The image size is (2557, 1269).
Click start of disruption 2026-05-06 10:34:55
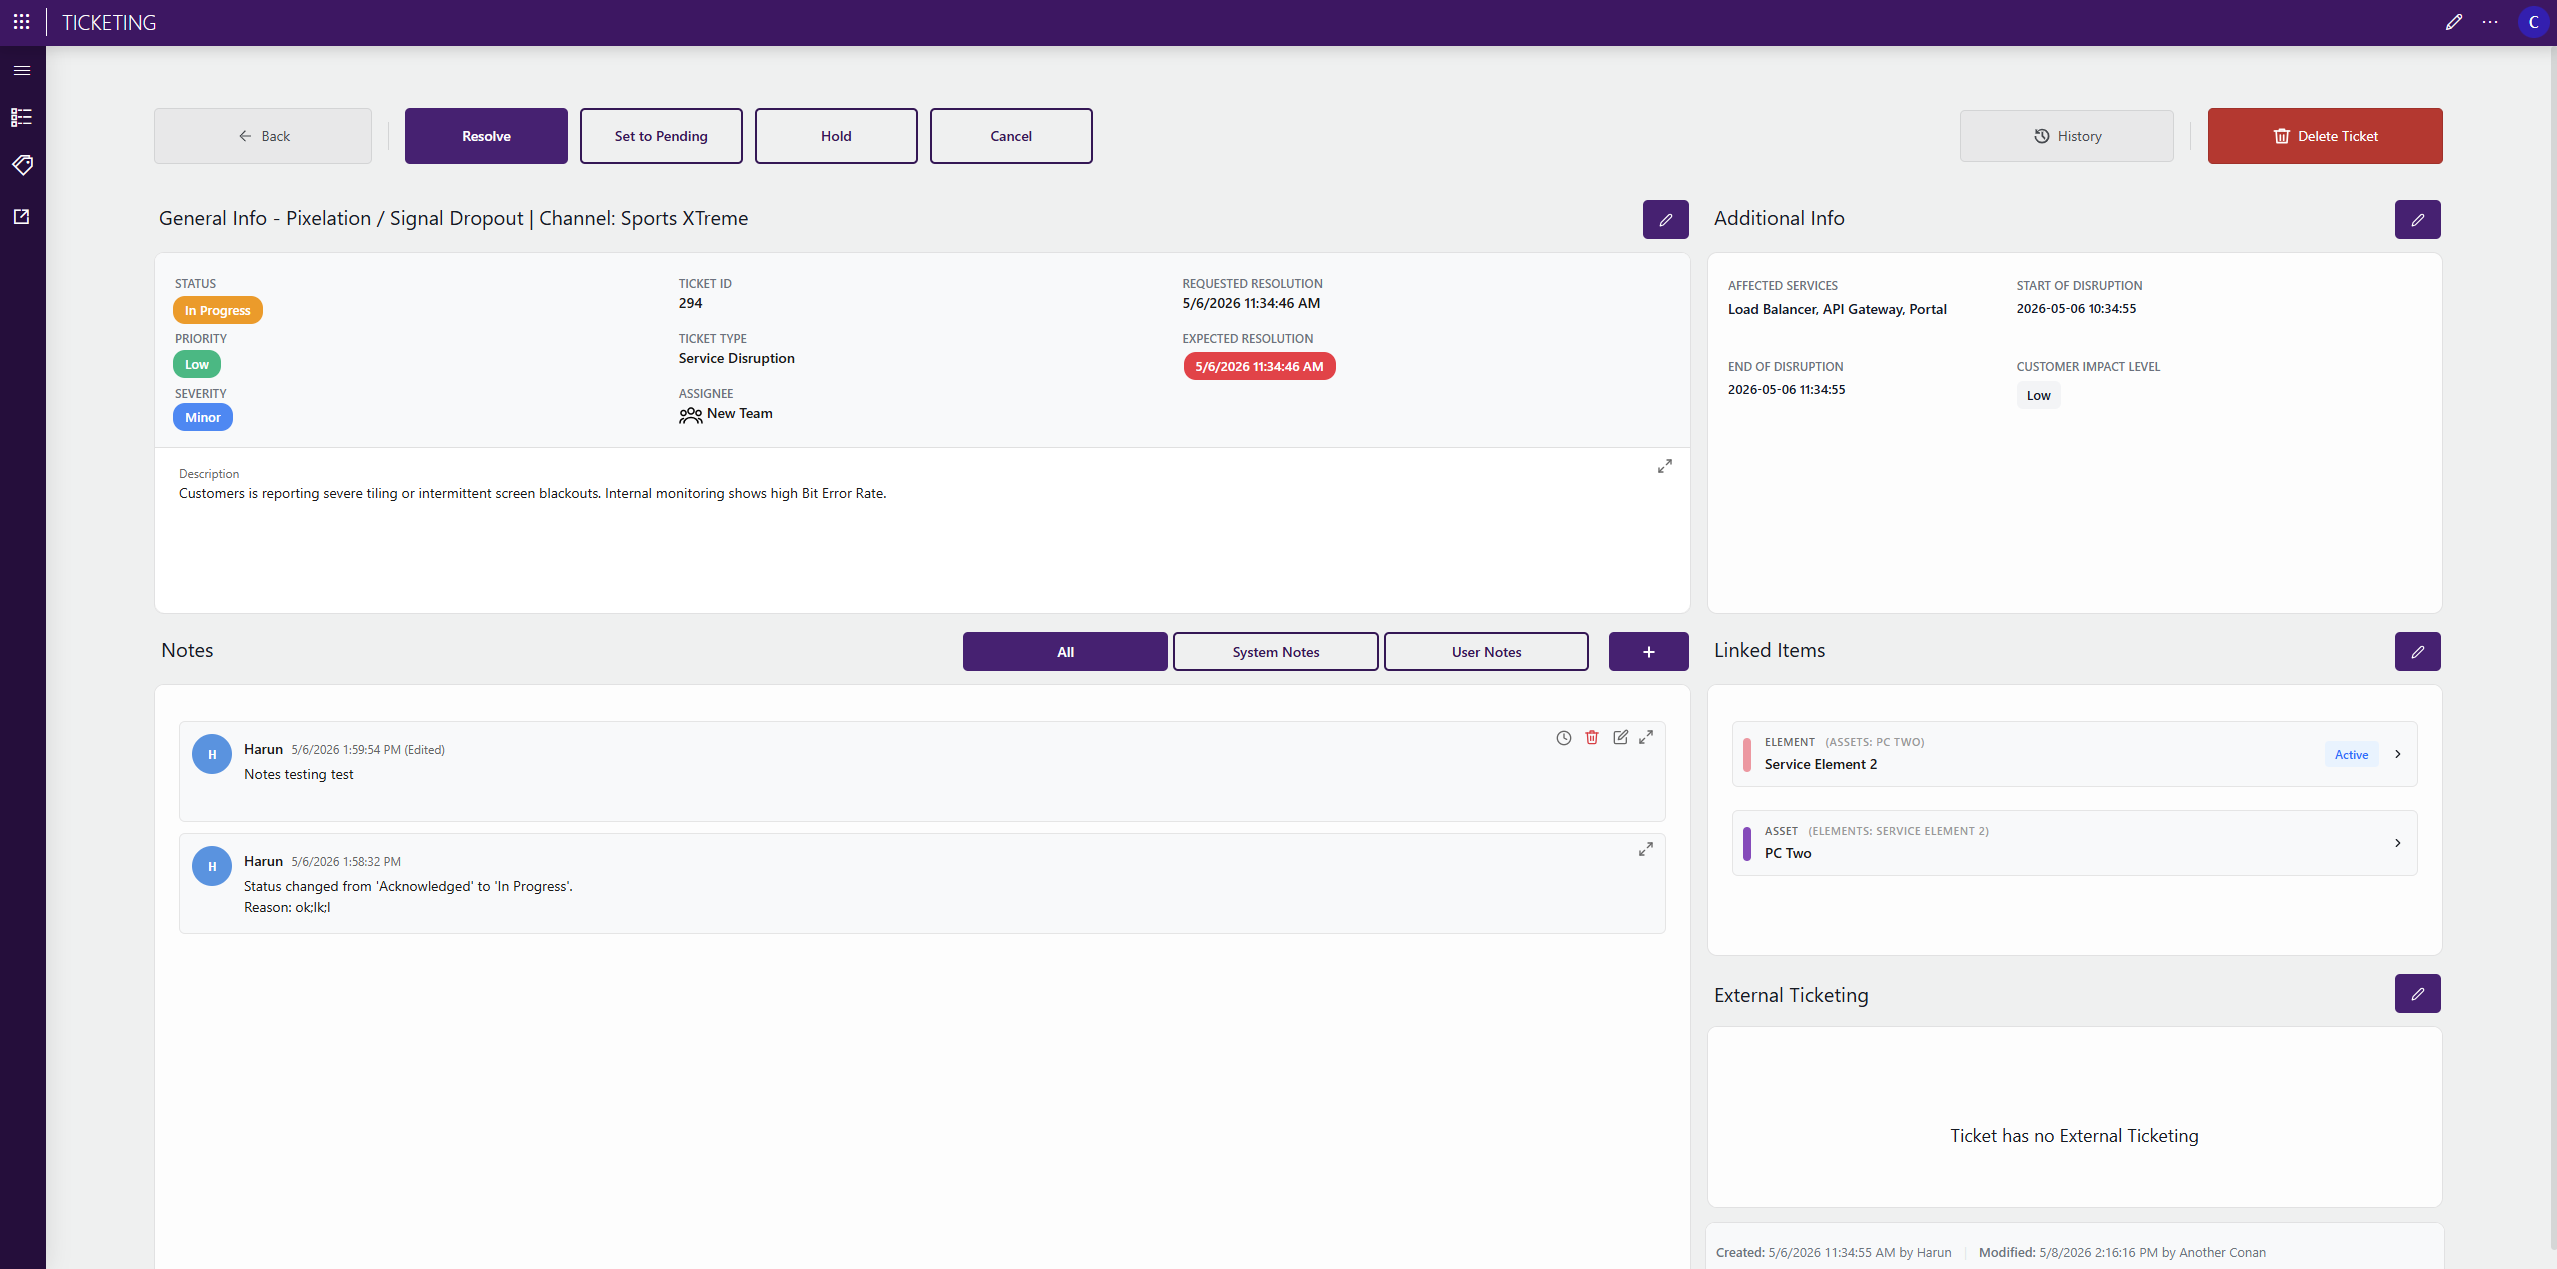[2076, 309]
